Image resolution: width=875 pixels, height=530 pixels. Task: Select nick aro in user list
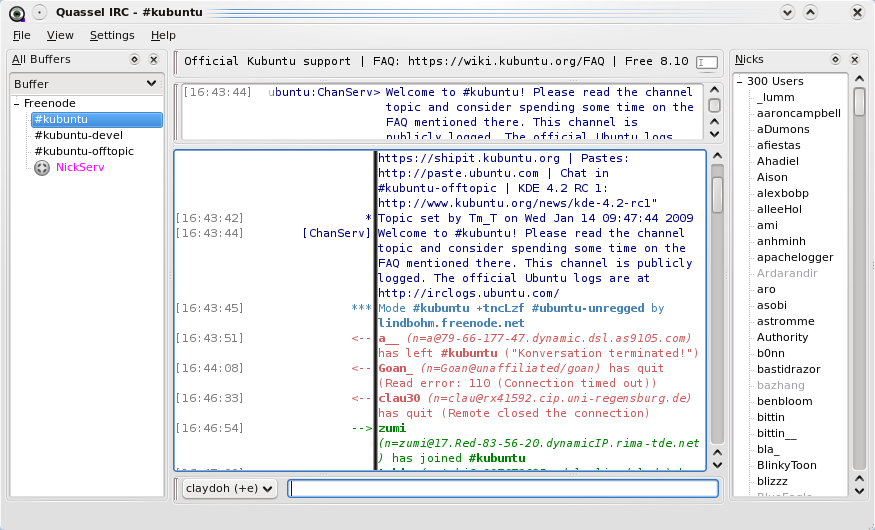coord(766,290)
